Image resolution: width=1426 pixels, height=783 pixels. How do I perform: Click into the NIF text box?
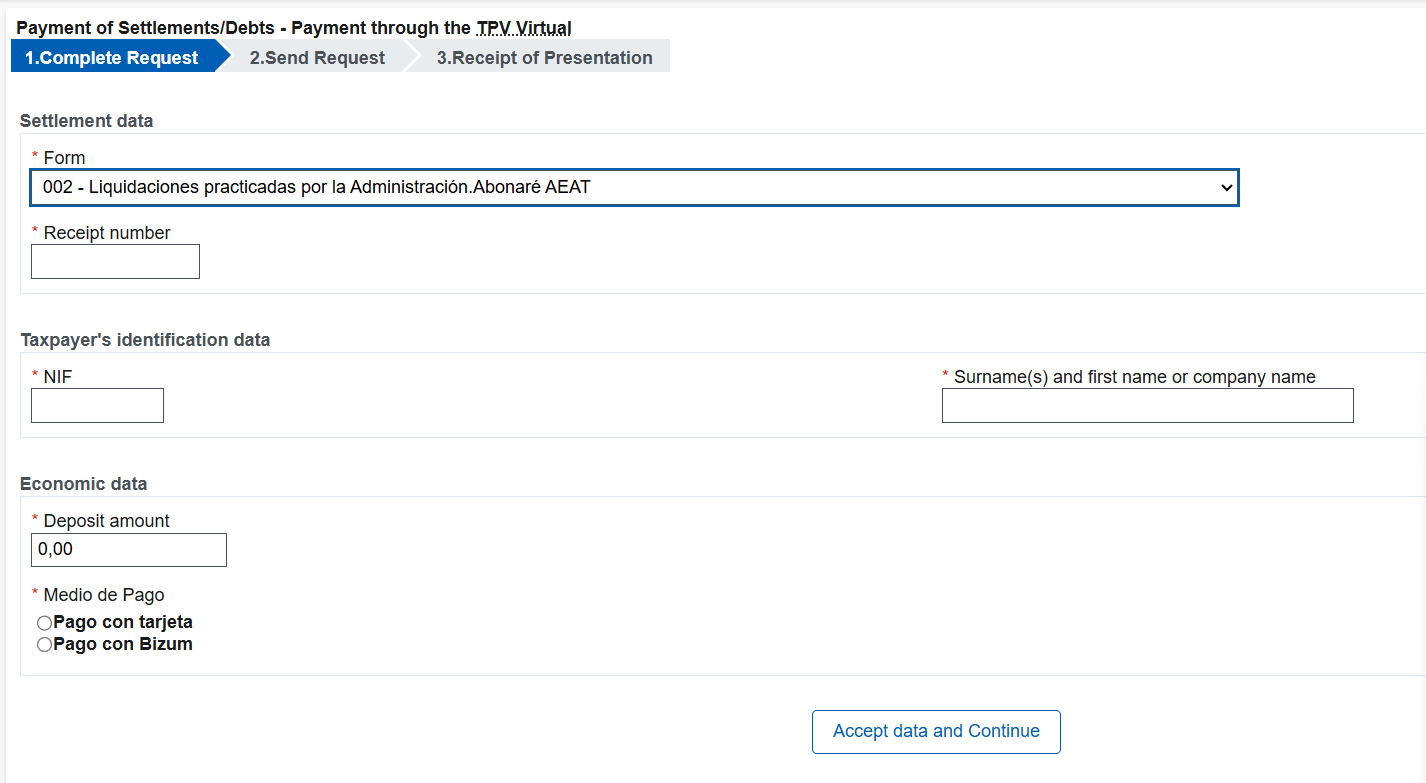(x=97, y=406)
